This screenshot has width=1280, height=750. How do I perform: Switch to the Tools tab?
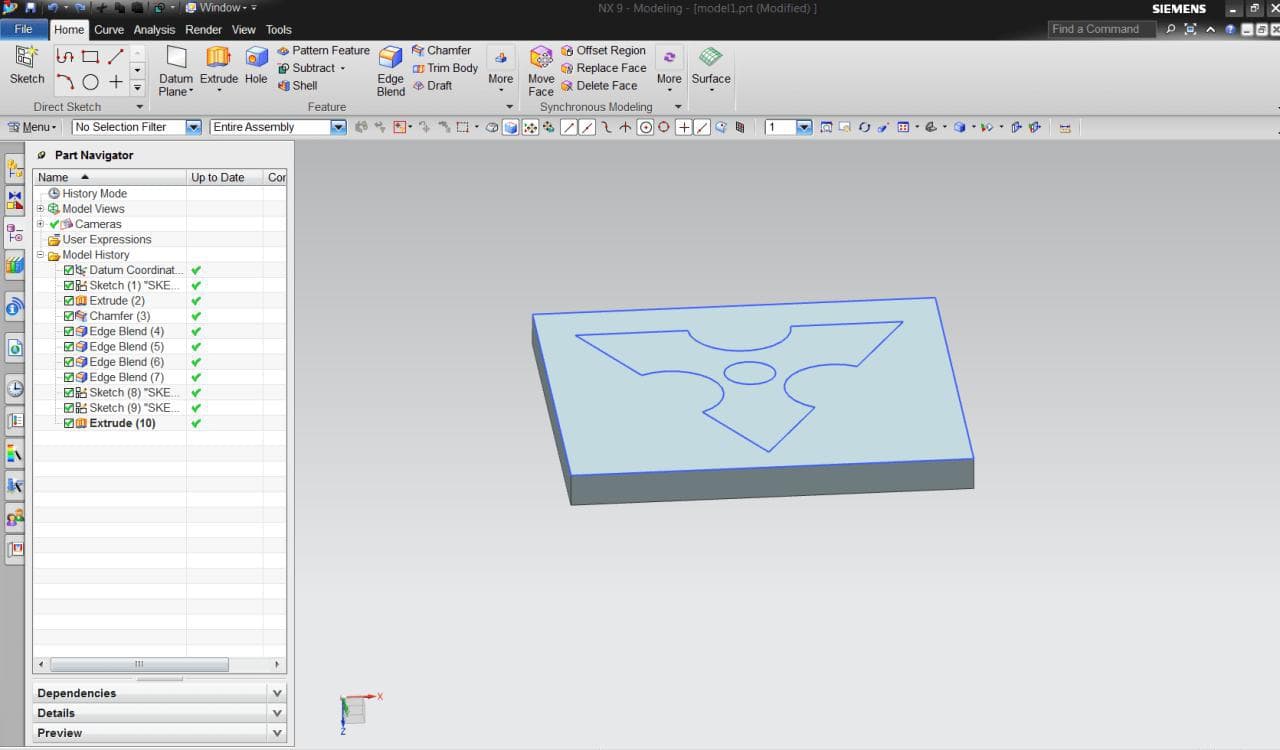click(x=279, y=30)
